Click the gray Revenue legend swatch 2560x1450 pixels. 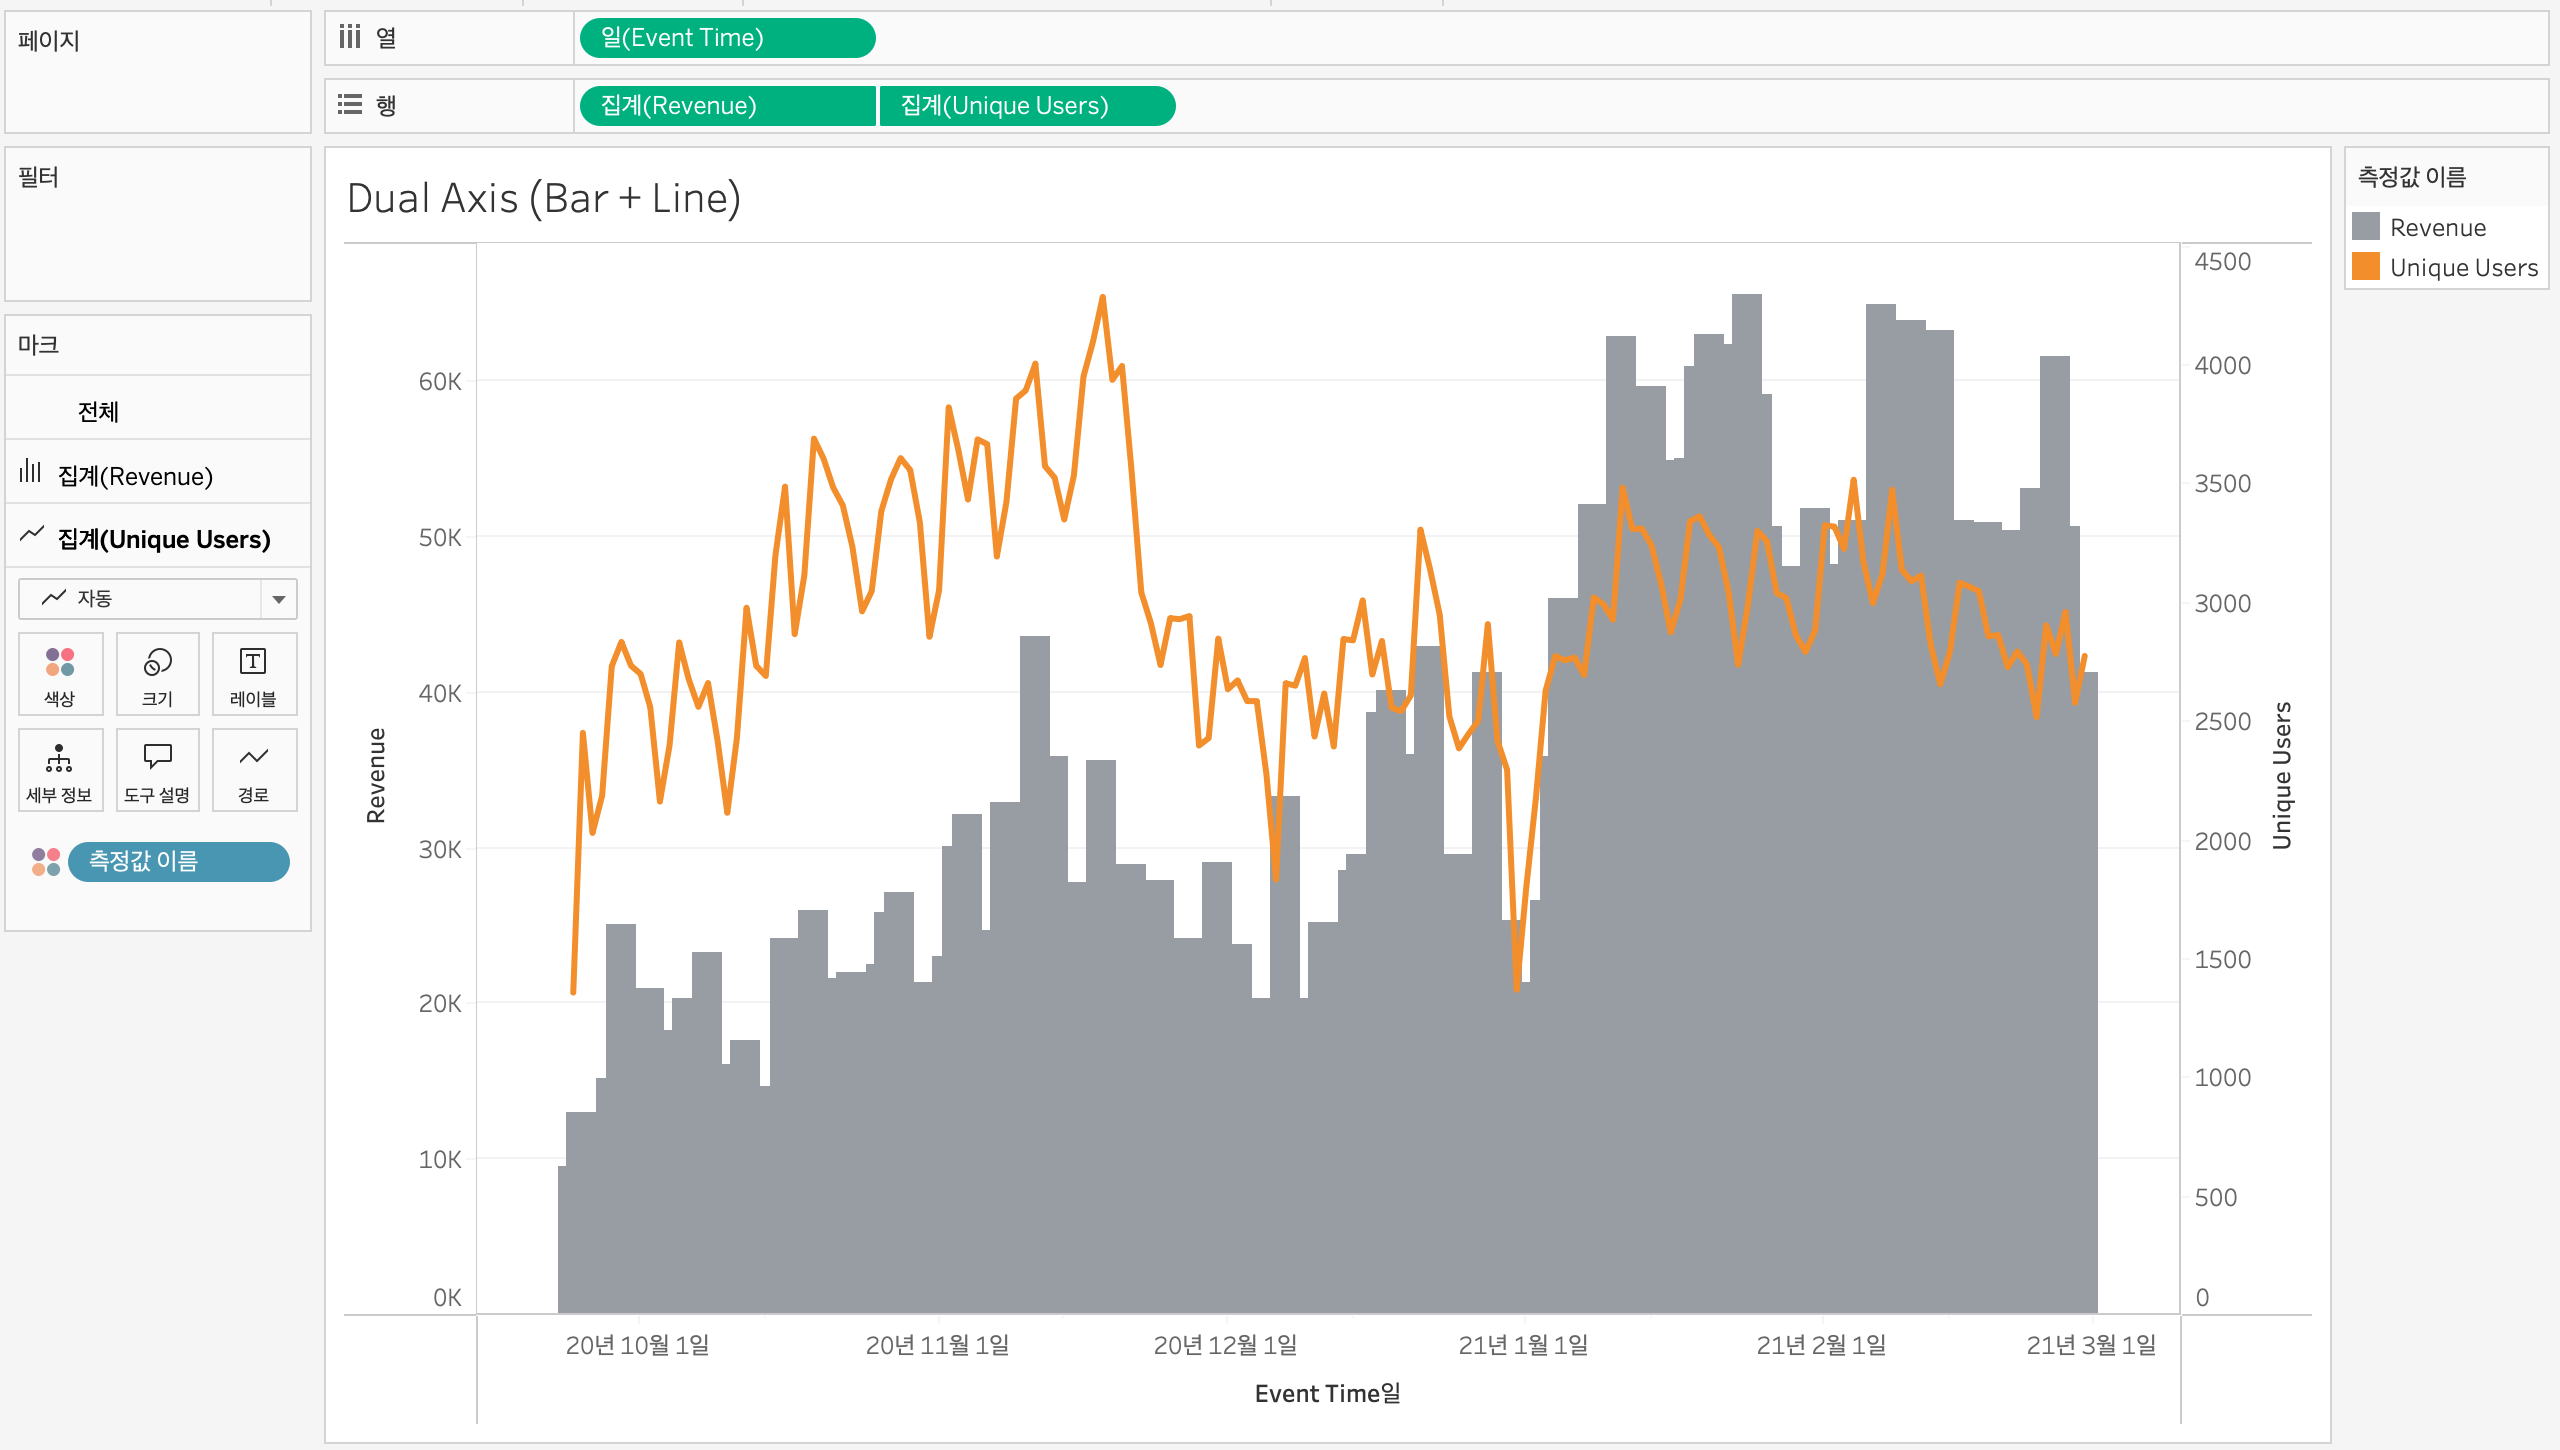pos(2366,226)
